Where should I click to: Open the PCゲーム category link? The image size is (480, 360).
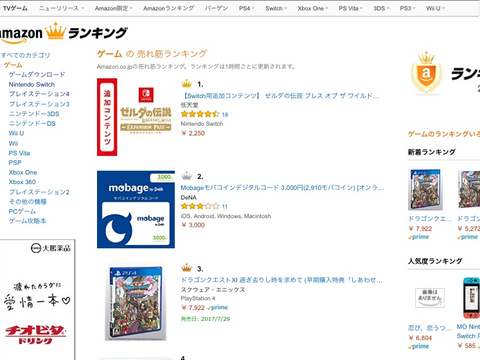pyautogui.click(x=22, y=211)
